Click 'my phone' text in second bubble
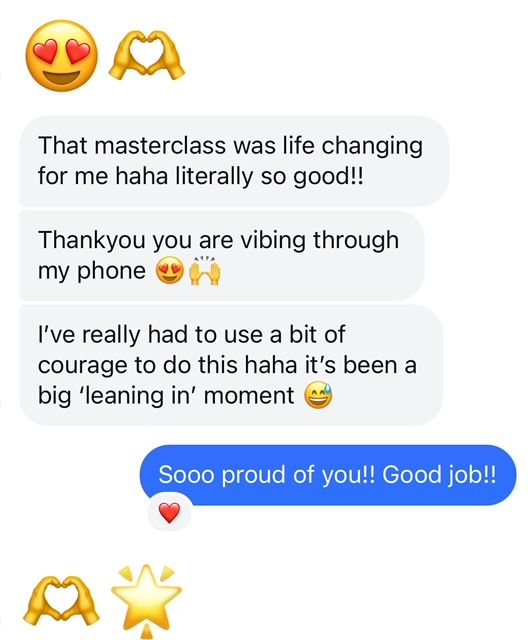The image size is (528, 640). [91, 271]
